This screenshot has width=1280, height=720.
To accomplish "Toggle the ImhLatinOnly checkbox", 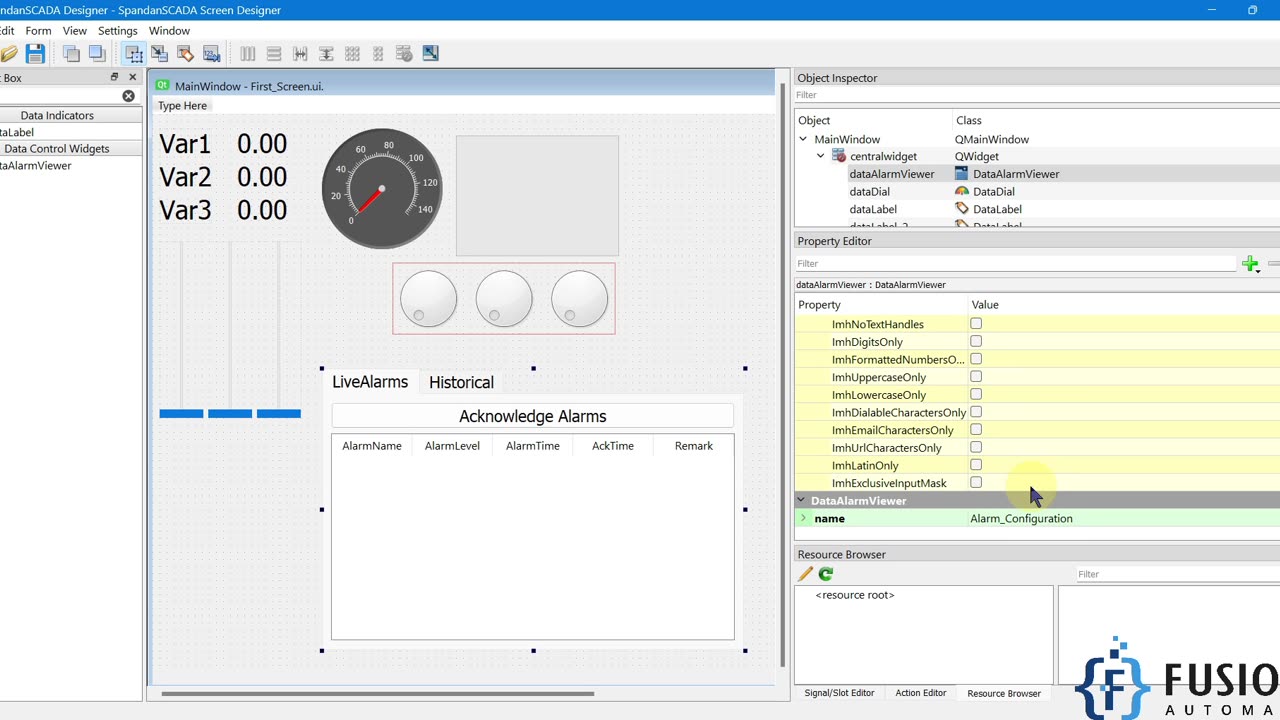I will (976, 465).
